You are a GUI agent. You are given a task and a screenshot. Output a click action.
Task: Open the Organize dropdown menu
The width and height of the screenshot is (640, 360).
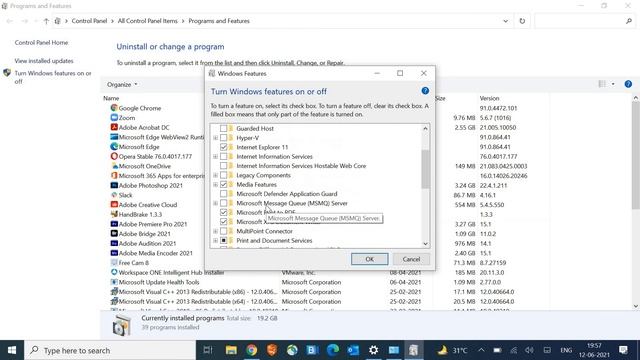(x=122, y=84)
